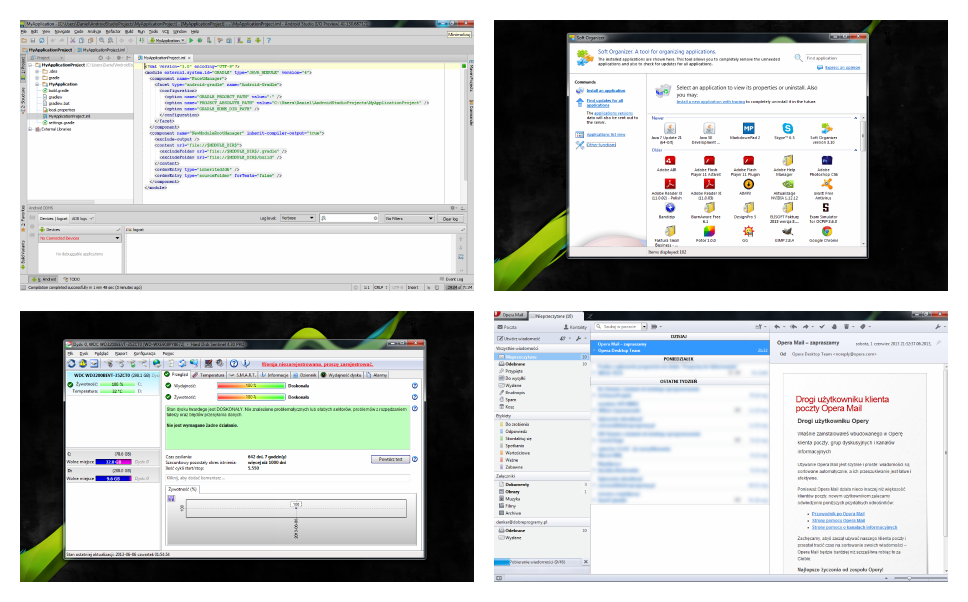Click the Undo arrow in Android Studio toolbar
The height and width of the screenshot is (602, 968).
52,40
